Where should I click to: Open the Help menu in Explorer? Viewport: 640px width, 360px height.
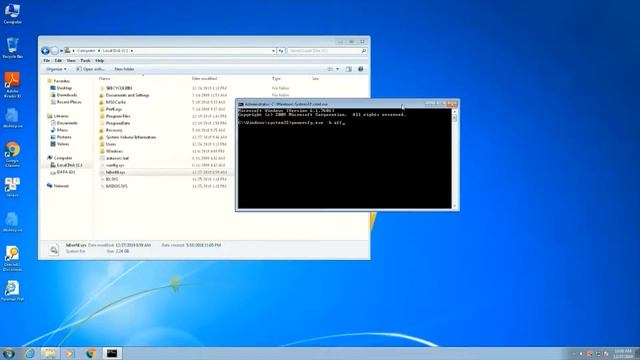[100, 60]
